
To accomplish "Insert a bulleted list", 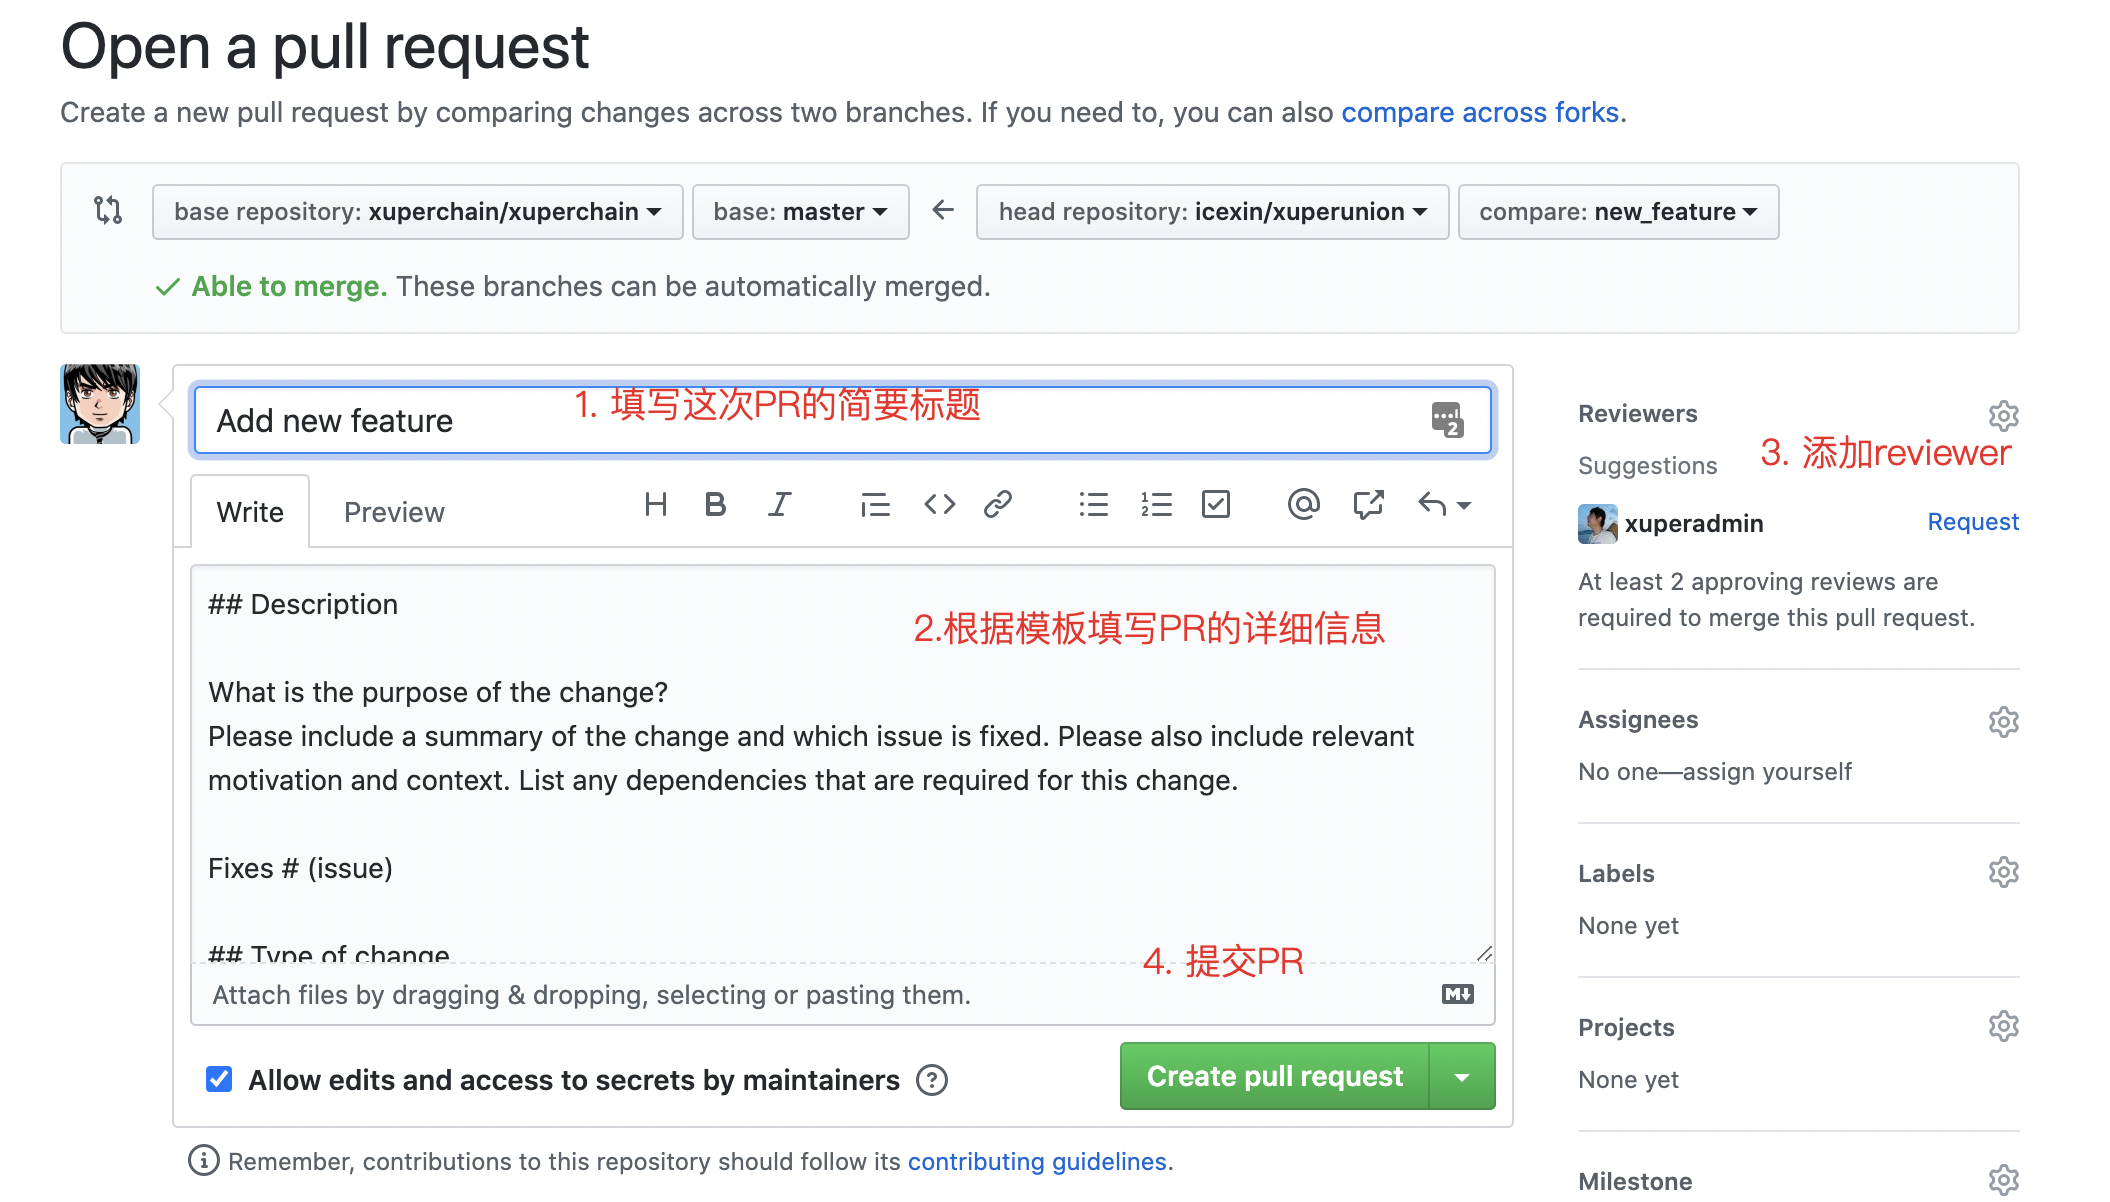I will 1093,505.
